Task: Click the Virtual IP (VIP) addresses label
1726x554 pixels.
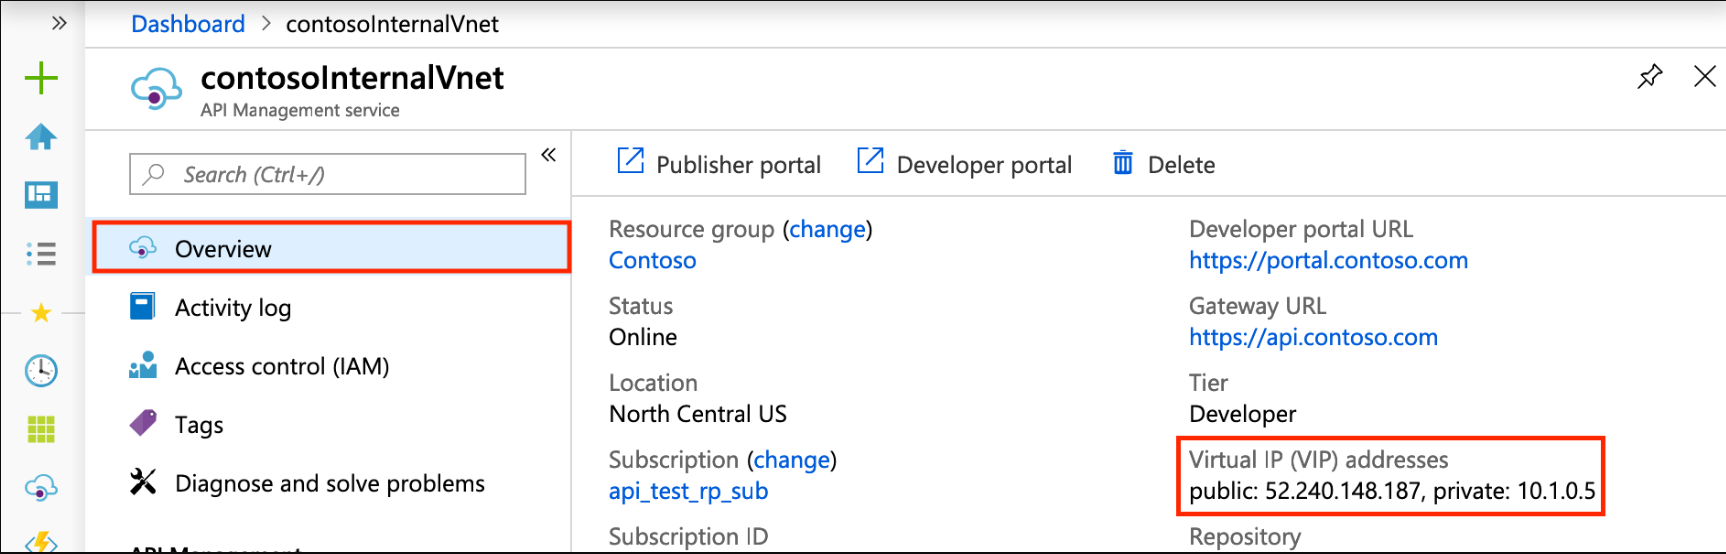Action: pos(1318,460)
